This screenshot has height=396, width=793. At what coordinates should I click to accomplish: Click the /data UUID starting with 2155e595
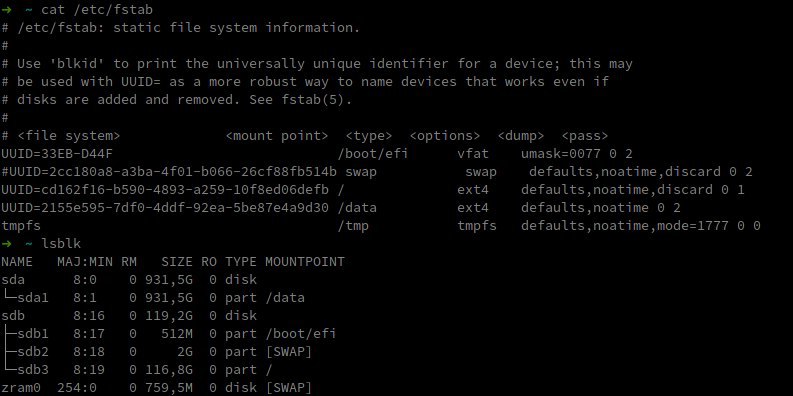[x=165, y=208]
